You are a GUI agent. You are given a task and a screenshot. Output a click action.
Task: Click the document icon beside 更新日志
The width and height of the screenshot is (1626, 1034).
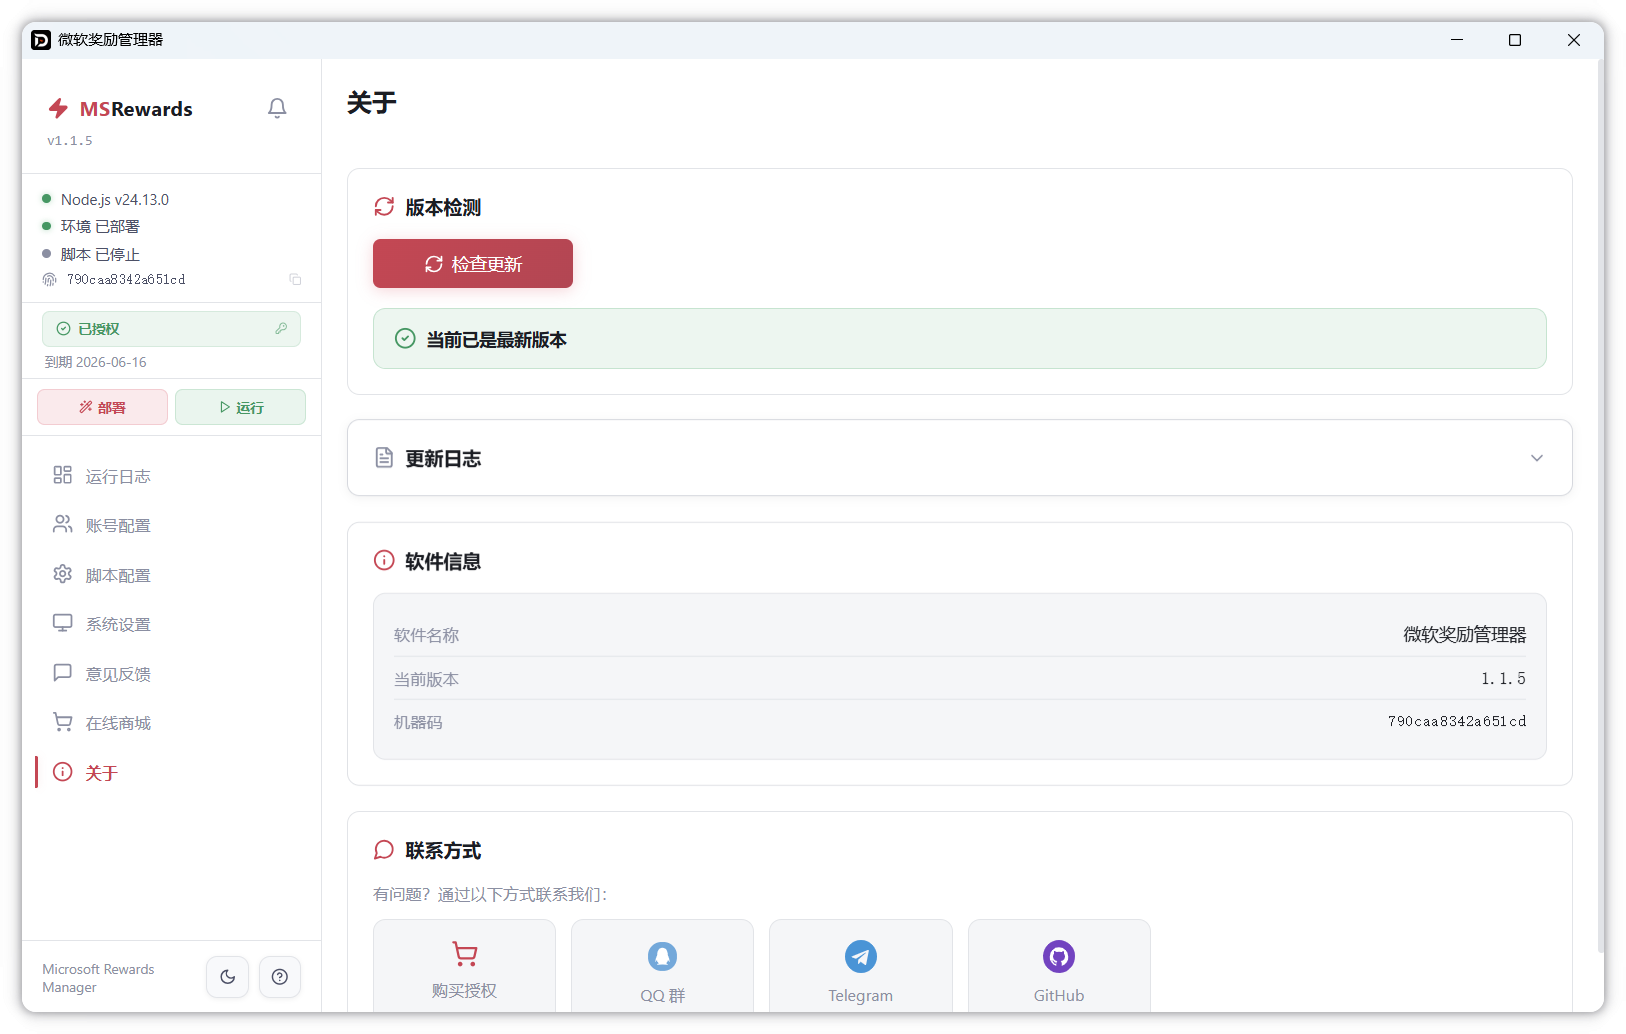pos(384,458)
